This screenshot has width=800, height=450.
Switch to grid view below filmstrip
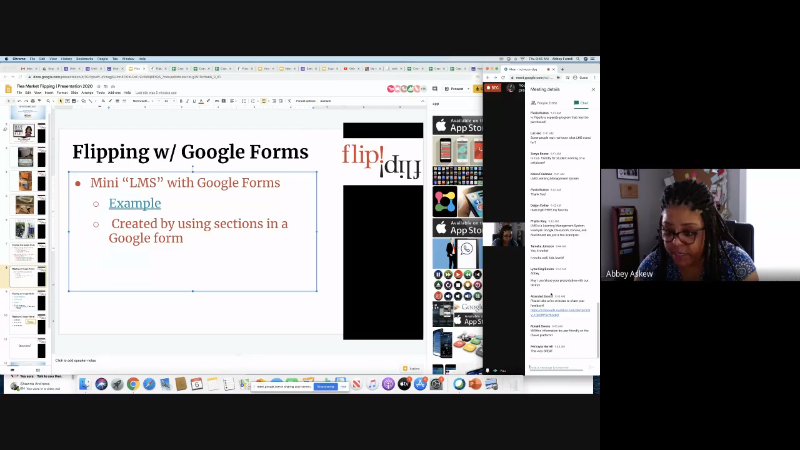(x=38, y=370)
